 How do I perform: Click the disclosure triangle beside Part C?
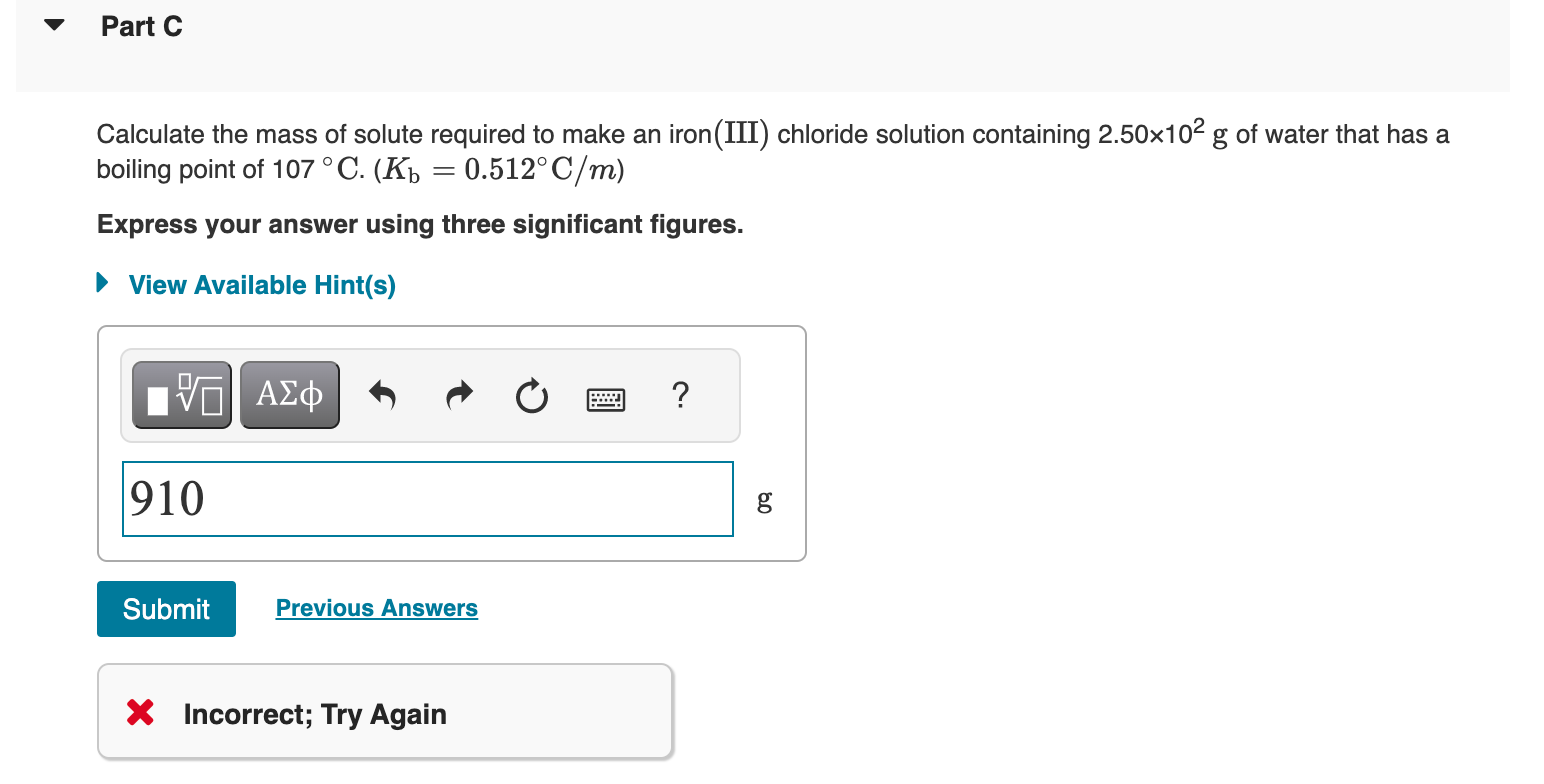(x=52, y=25)
